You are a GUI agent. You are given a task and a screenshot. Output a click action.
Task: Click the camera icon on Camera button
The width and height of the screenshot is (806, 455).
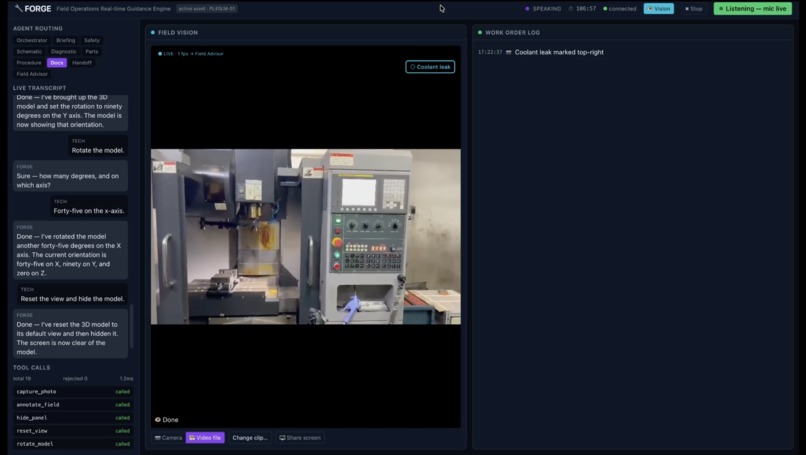pyautogui.click(x=157, y=438)
